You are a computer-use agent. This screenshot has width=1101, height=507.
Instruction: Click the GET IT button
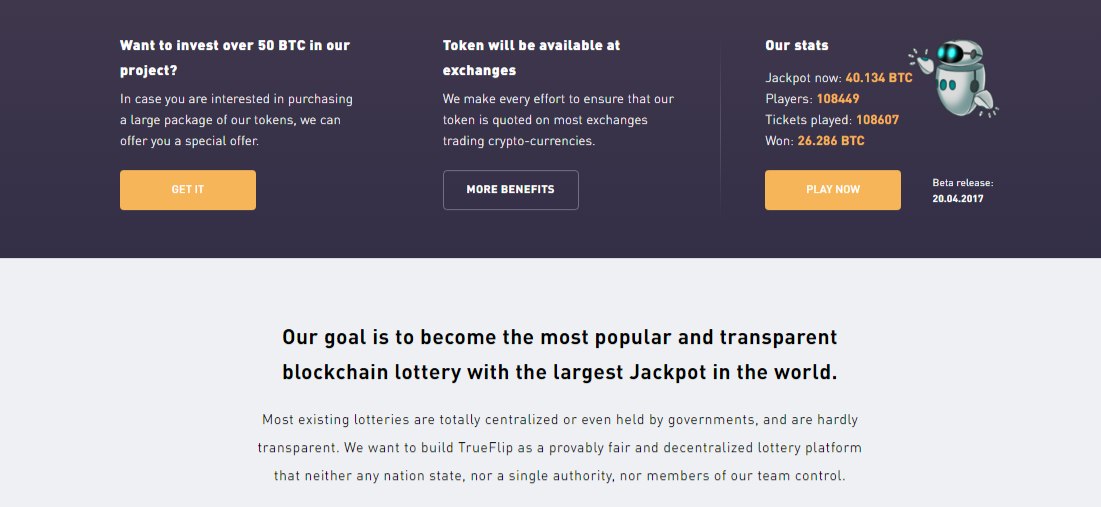pos(187,190)
